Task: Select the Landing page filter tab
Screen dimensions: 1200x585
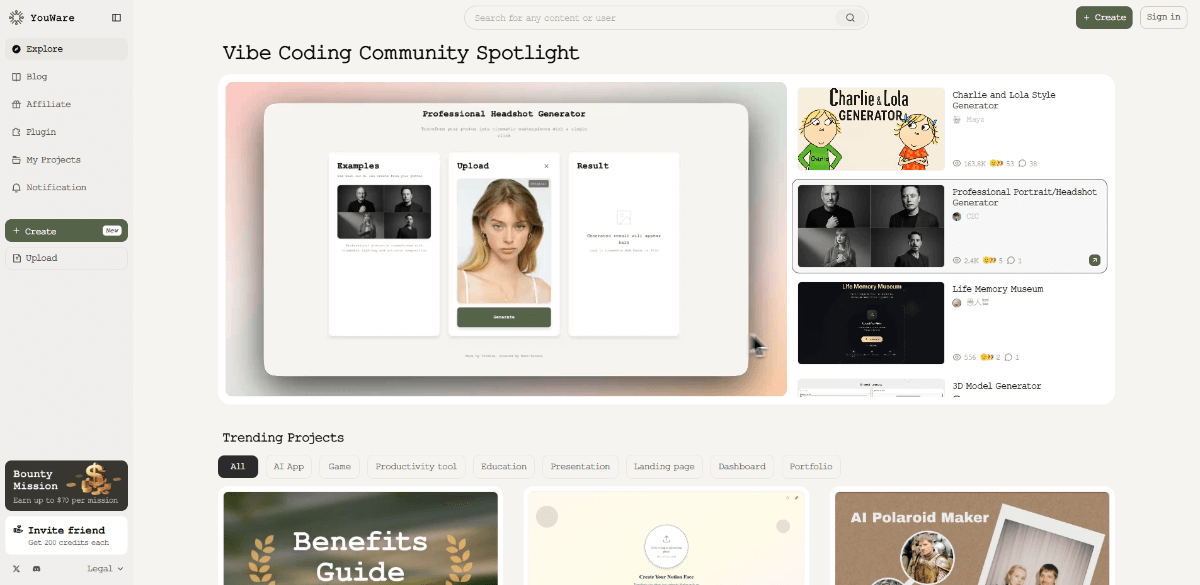Action: pos(664,467)
